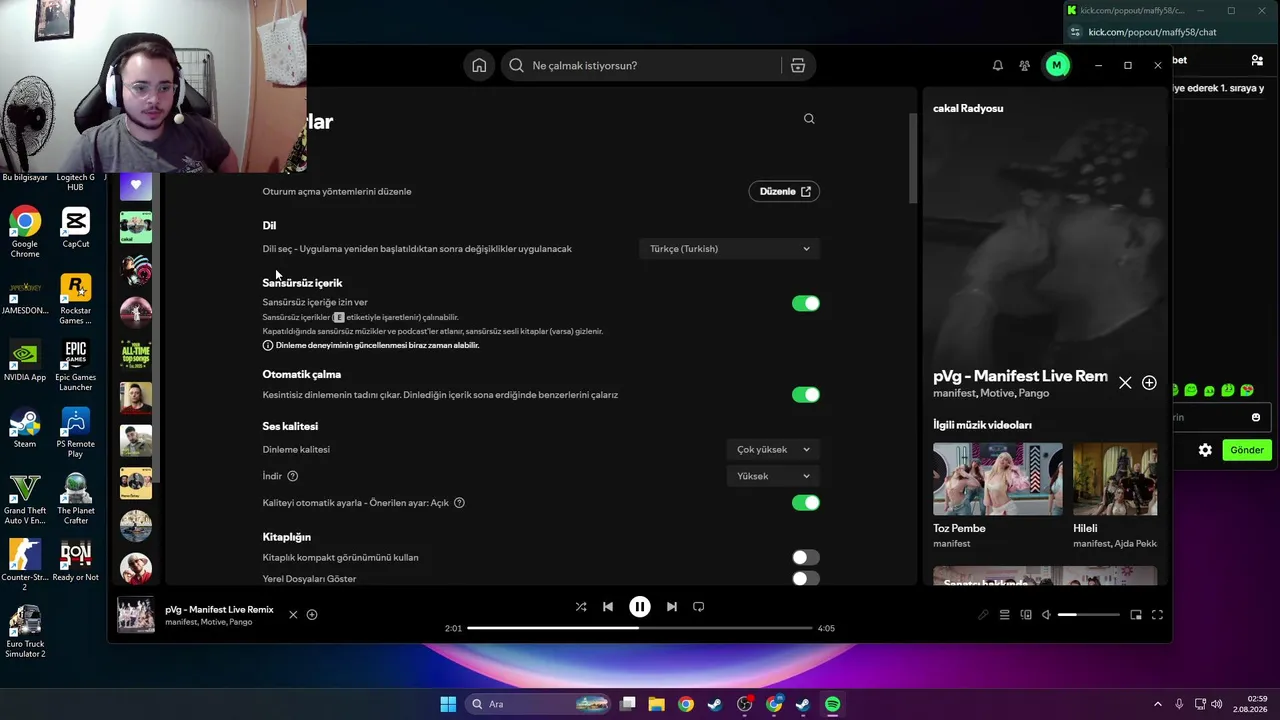The width and height of the screenshot is (1280, 720).
Task: Open the Toz Pembe music video thumbnail
Action: pos(998,479)
